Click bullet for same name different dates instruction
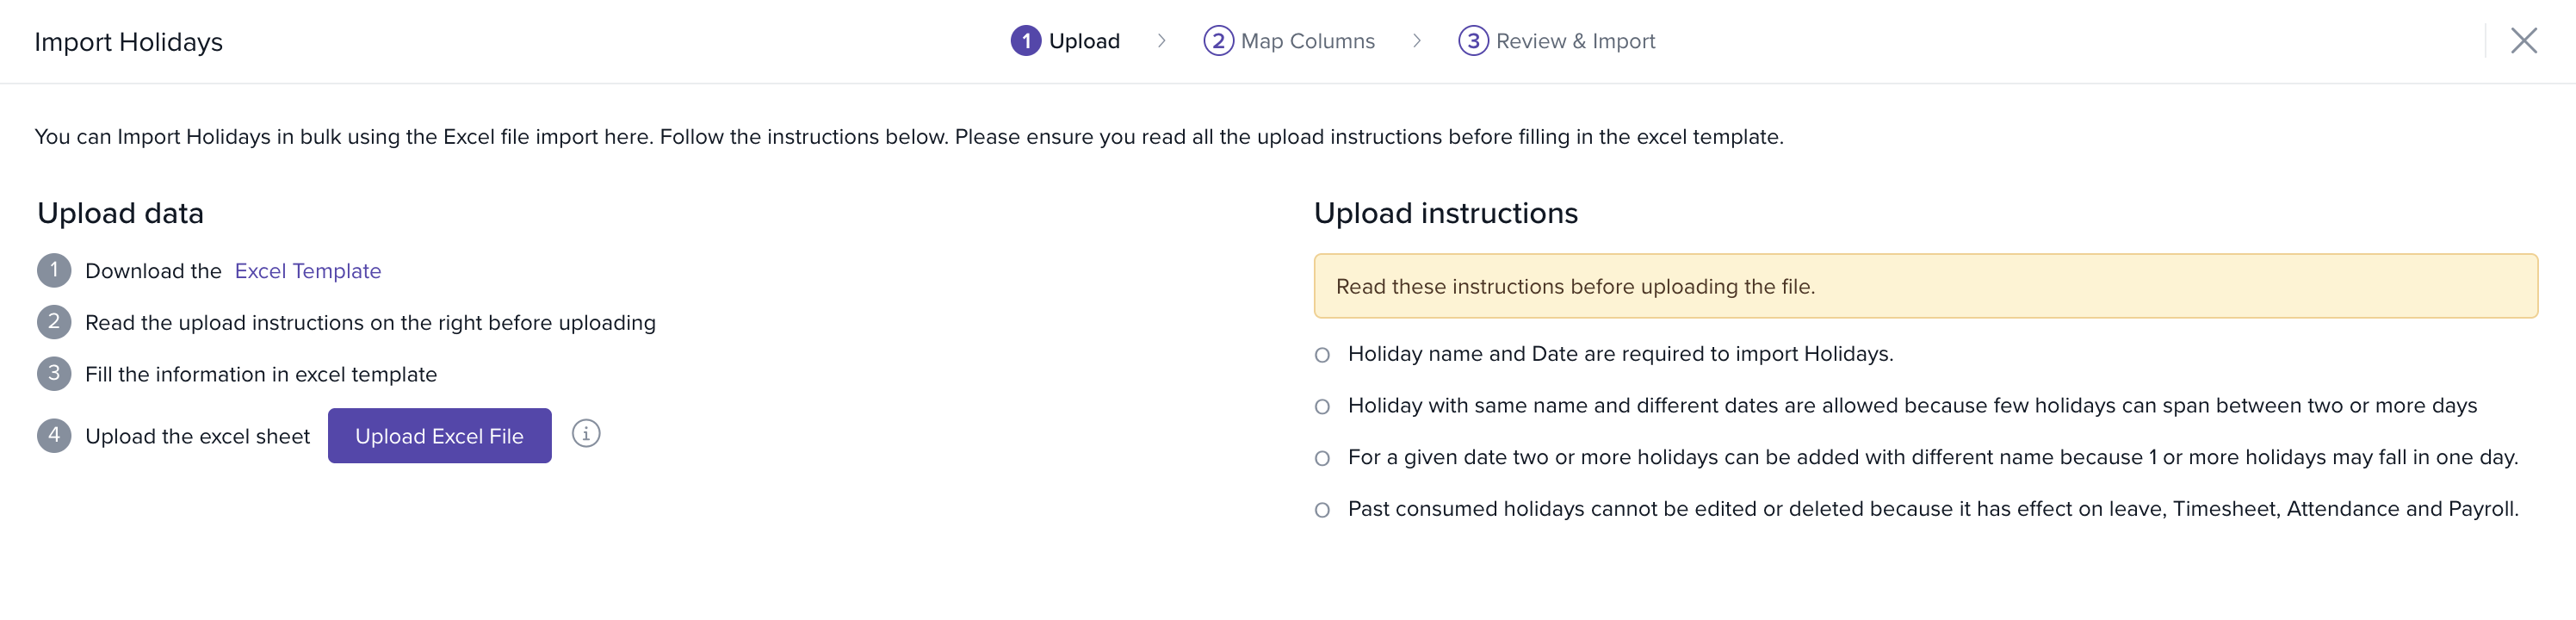 (1322, 407)
